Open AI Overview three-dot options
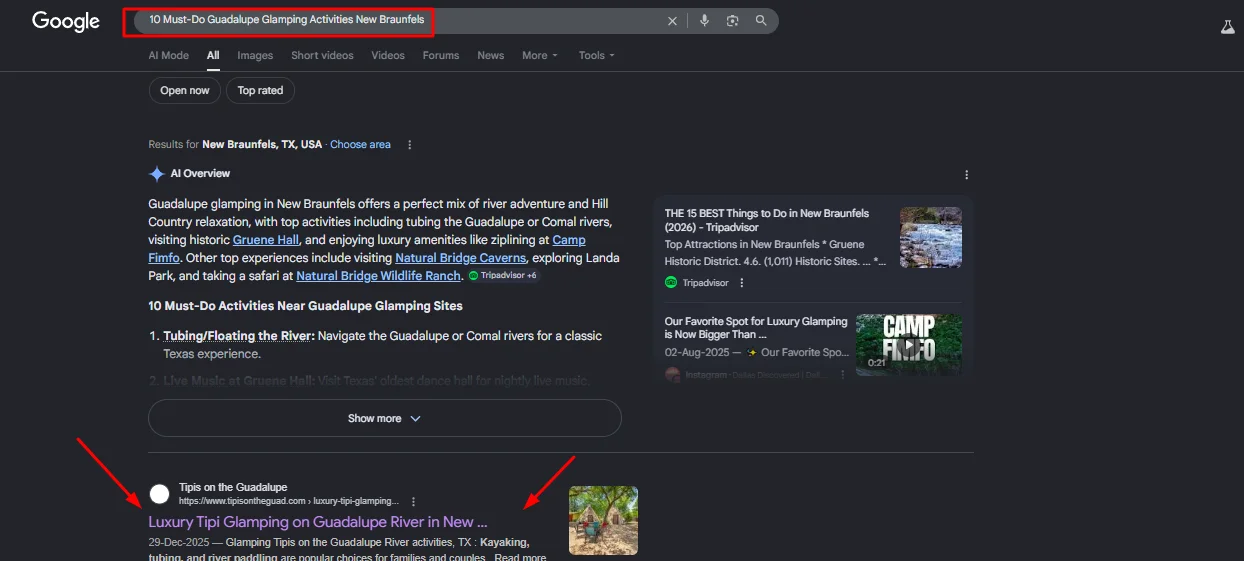 tap(966, 175)
